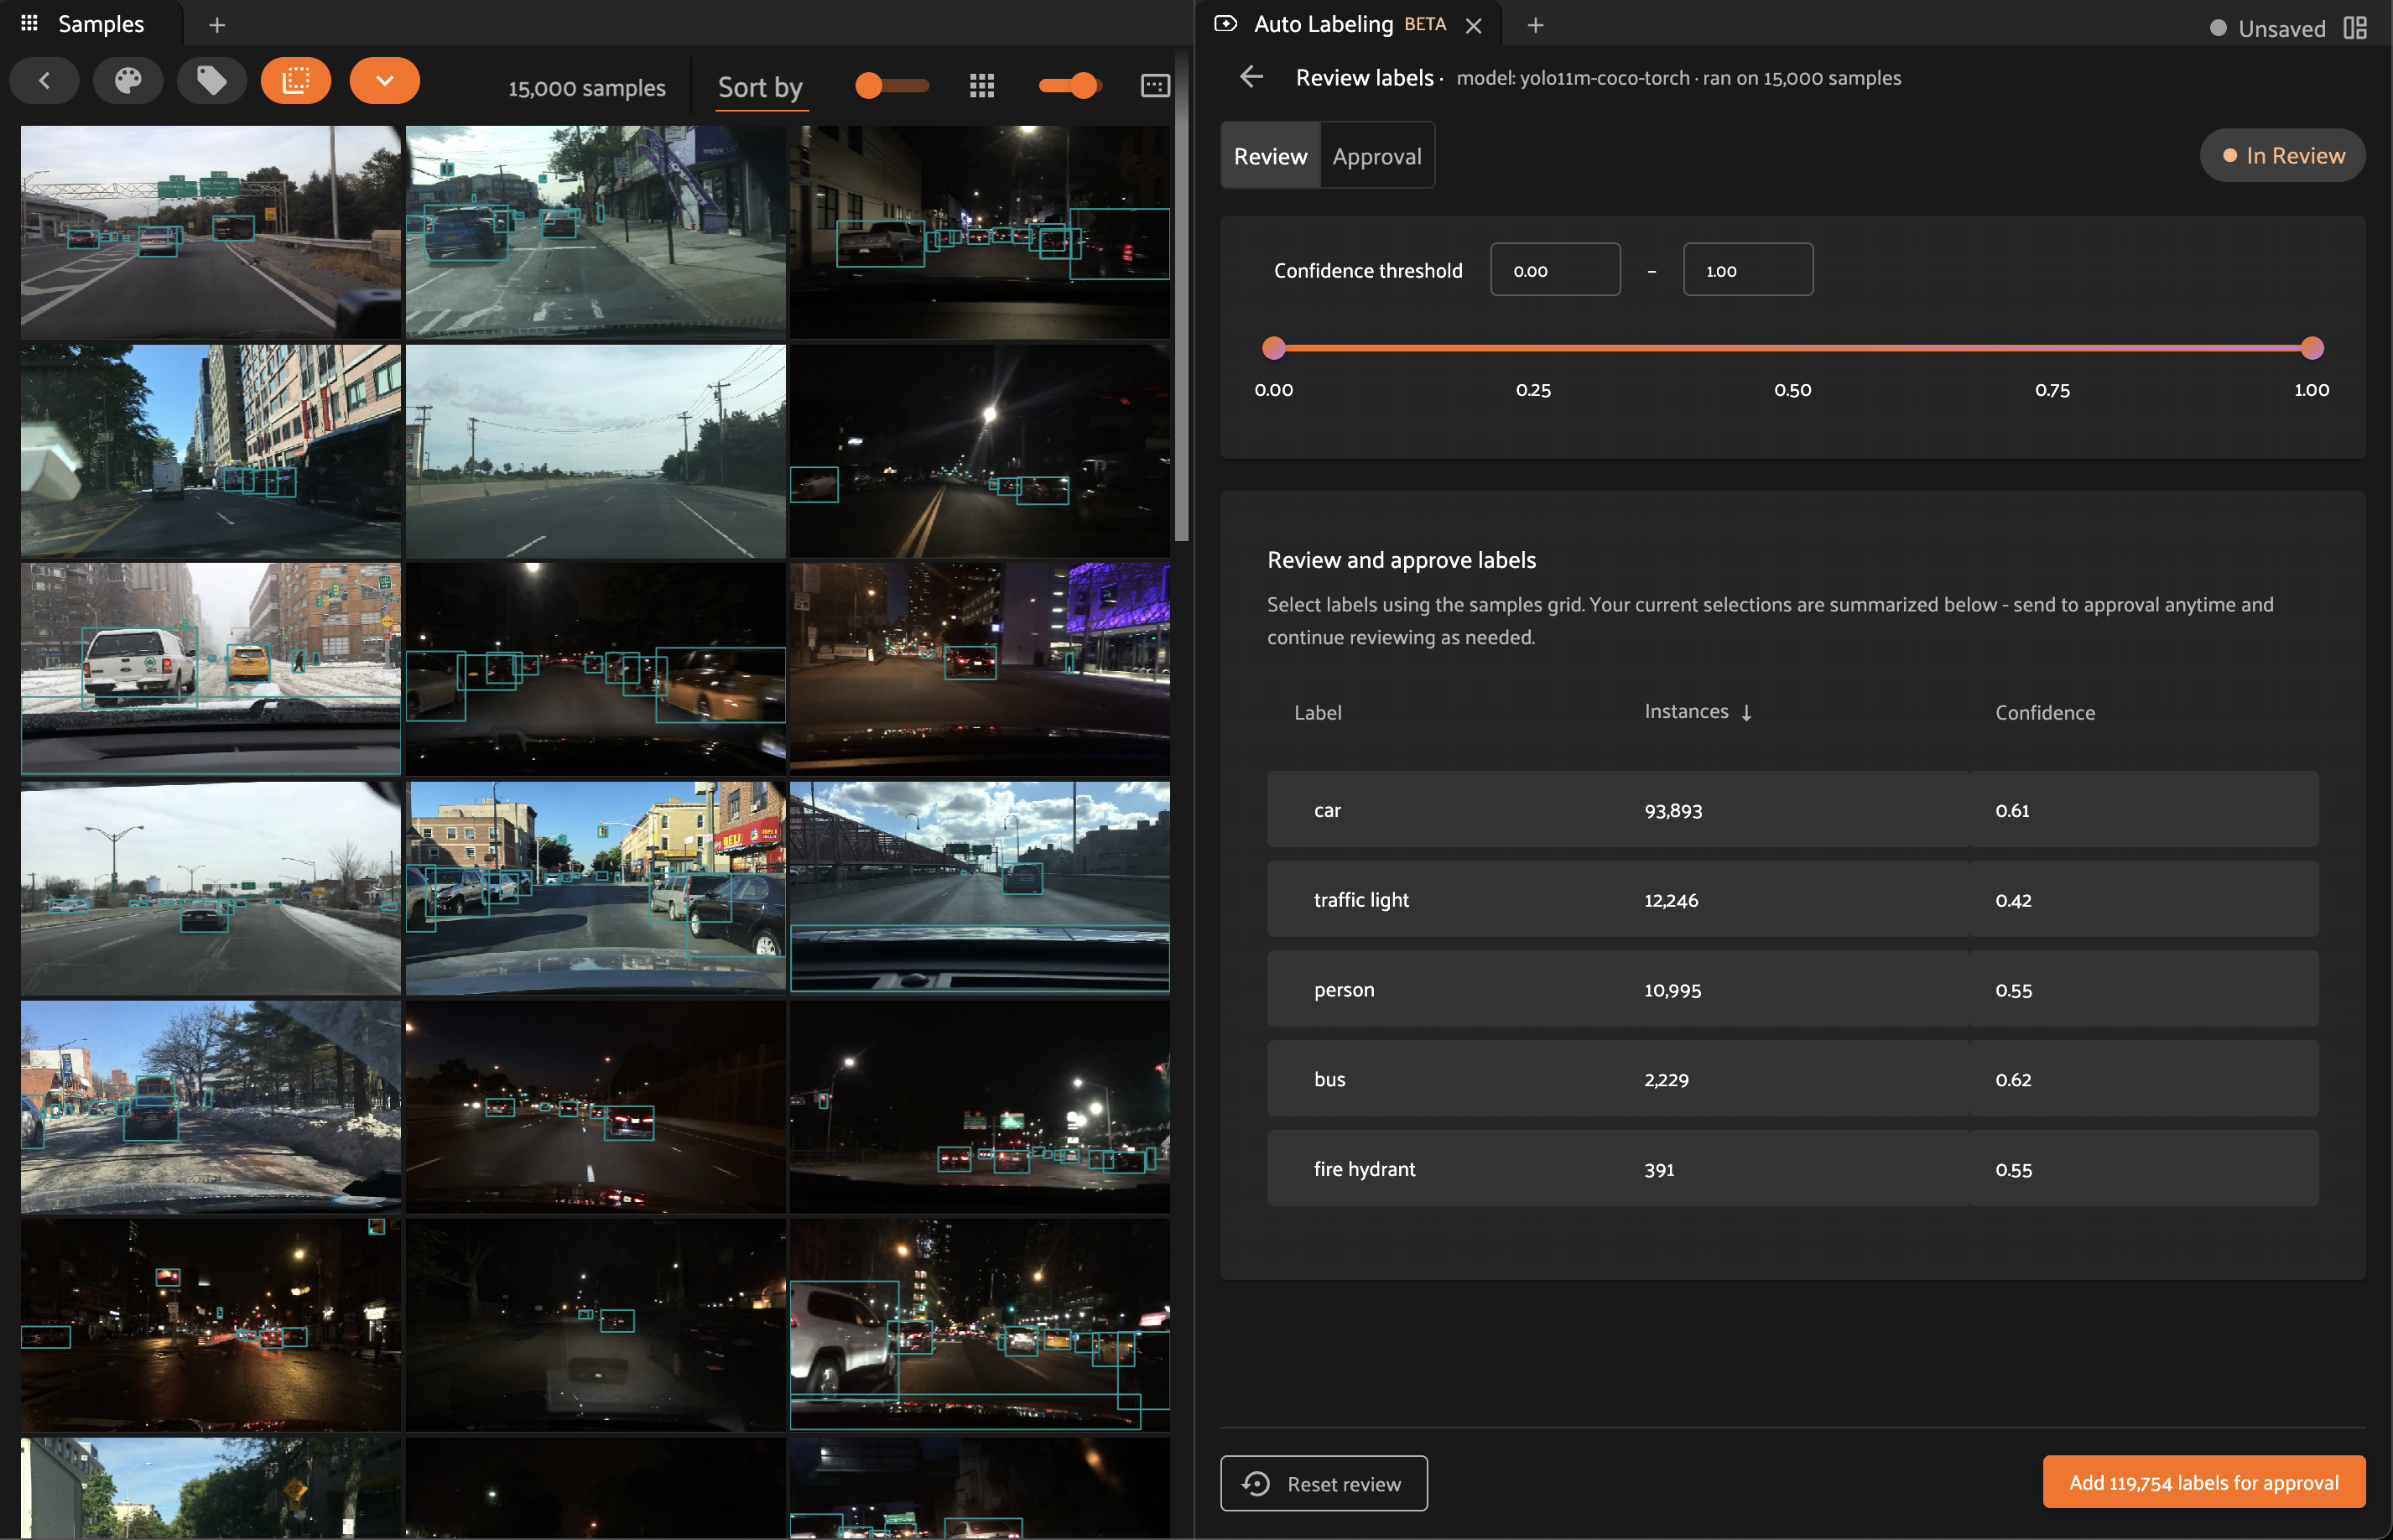
Task: Add a new panel next to Samples
Action: 217,25
